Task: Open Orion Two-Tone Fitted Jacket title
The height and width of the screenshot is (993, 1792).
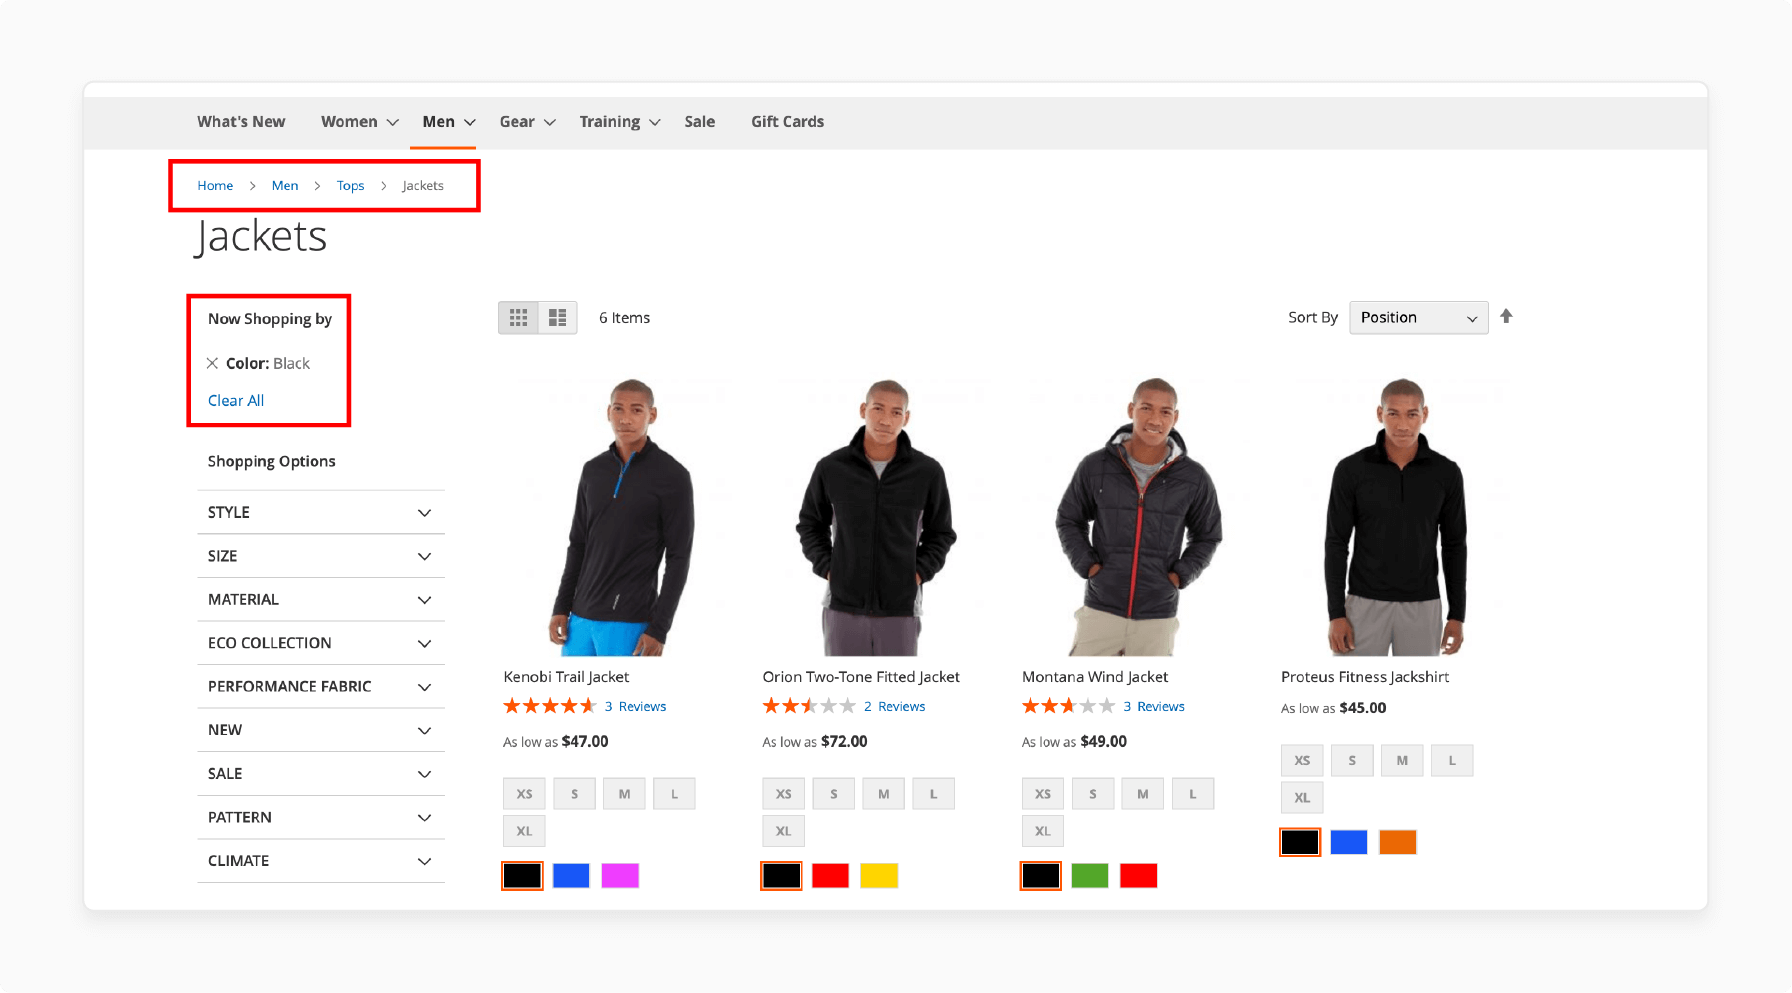Action: click(861, 677)
